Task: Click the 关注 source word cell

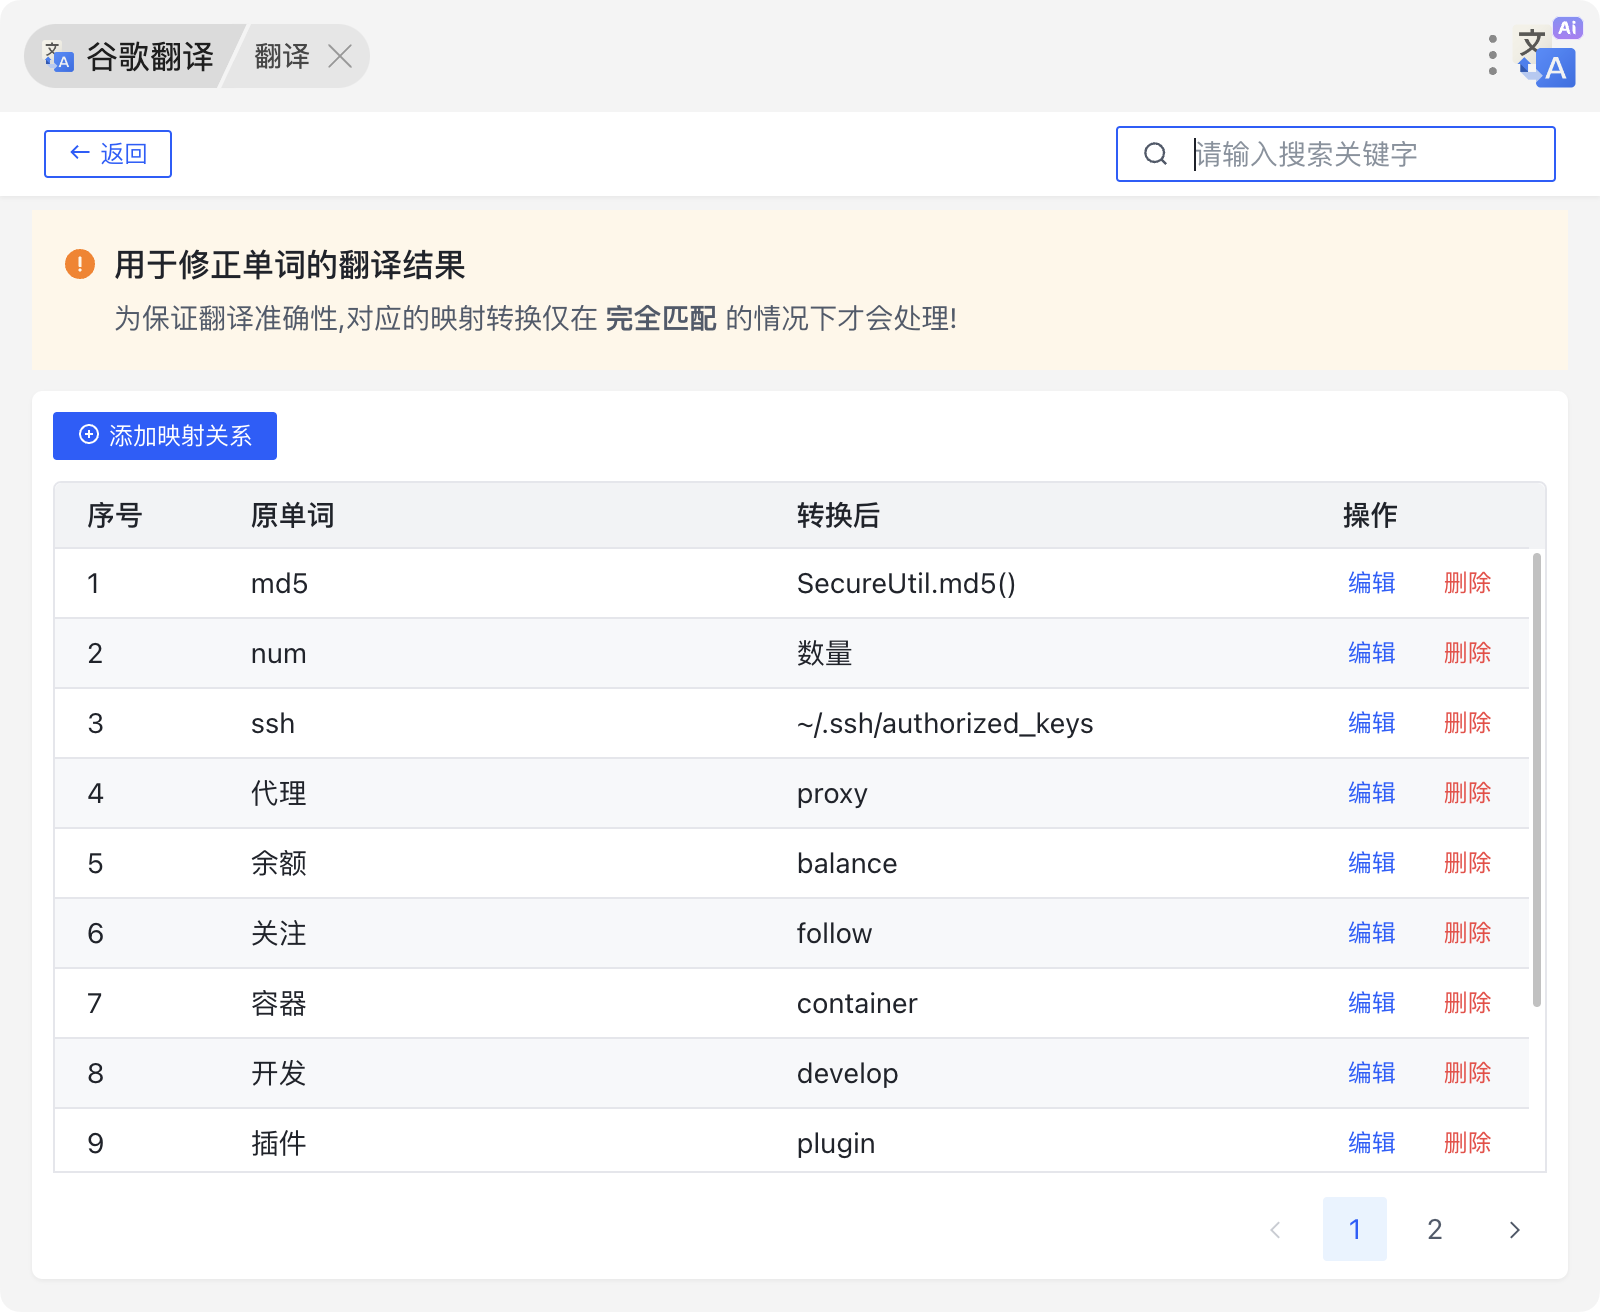Action: click(279, 933)
